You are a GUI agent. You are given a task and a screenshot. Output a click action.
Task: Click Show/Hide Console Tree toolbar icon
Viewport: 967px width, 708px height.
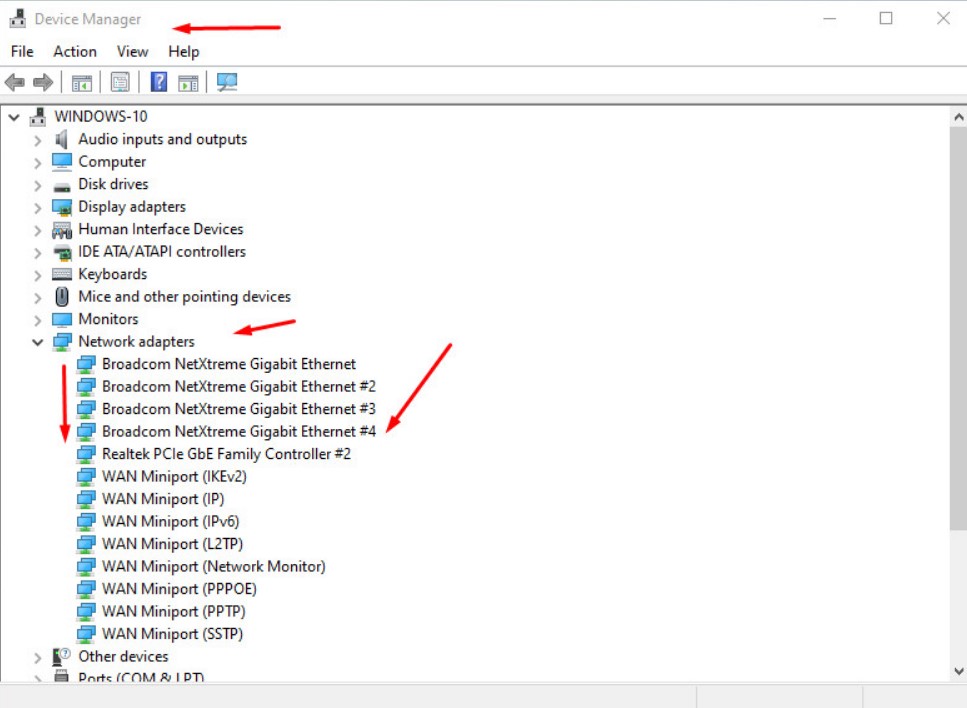coord(81,82)
